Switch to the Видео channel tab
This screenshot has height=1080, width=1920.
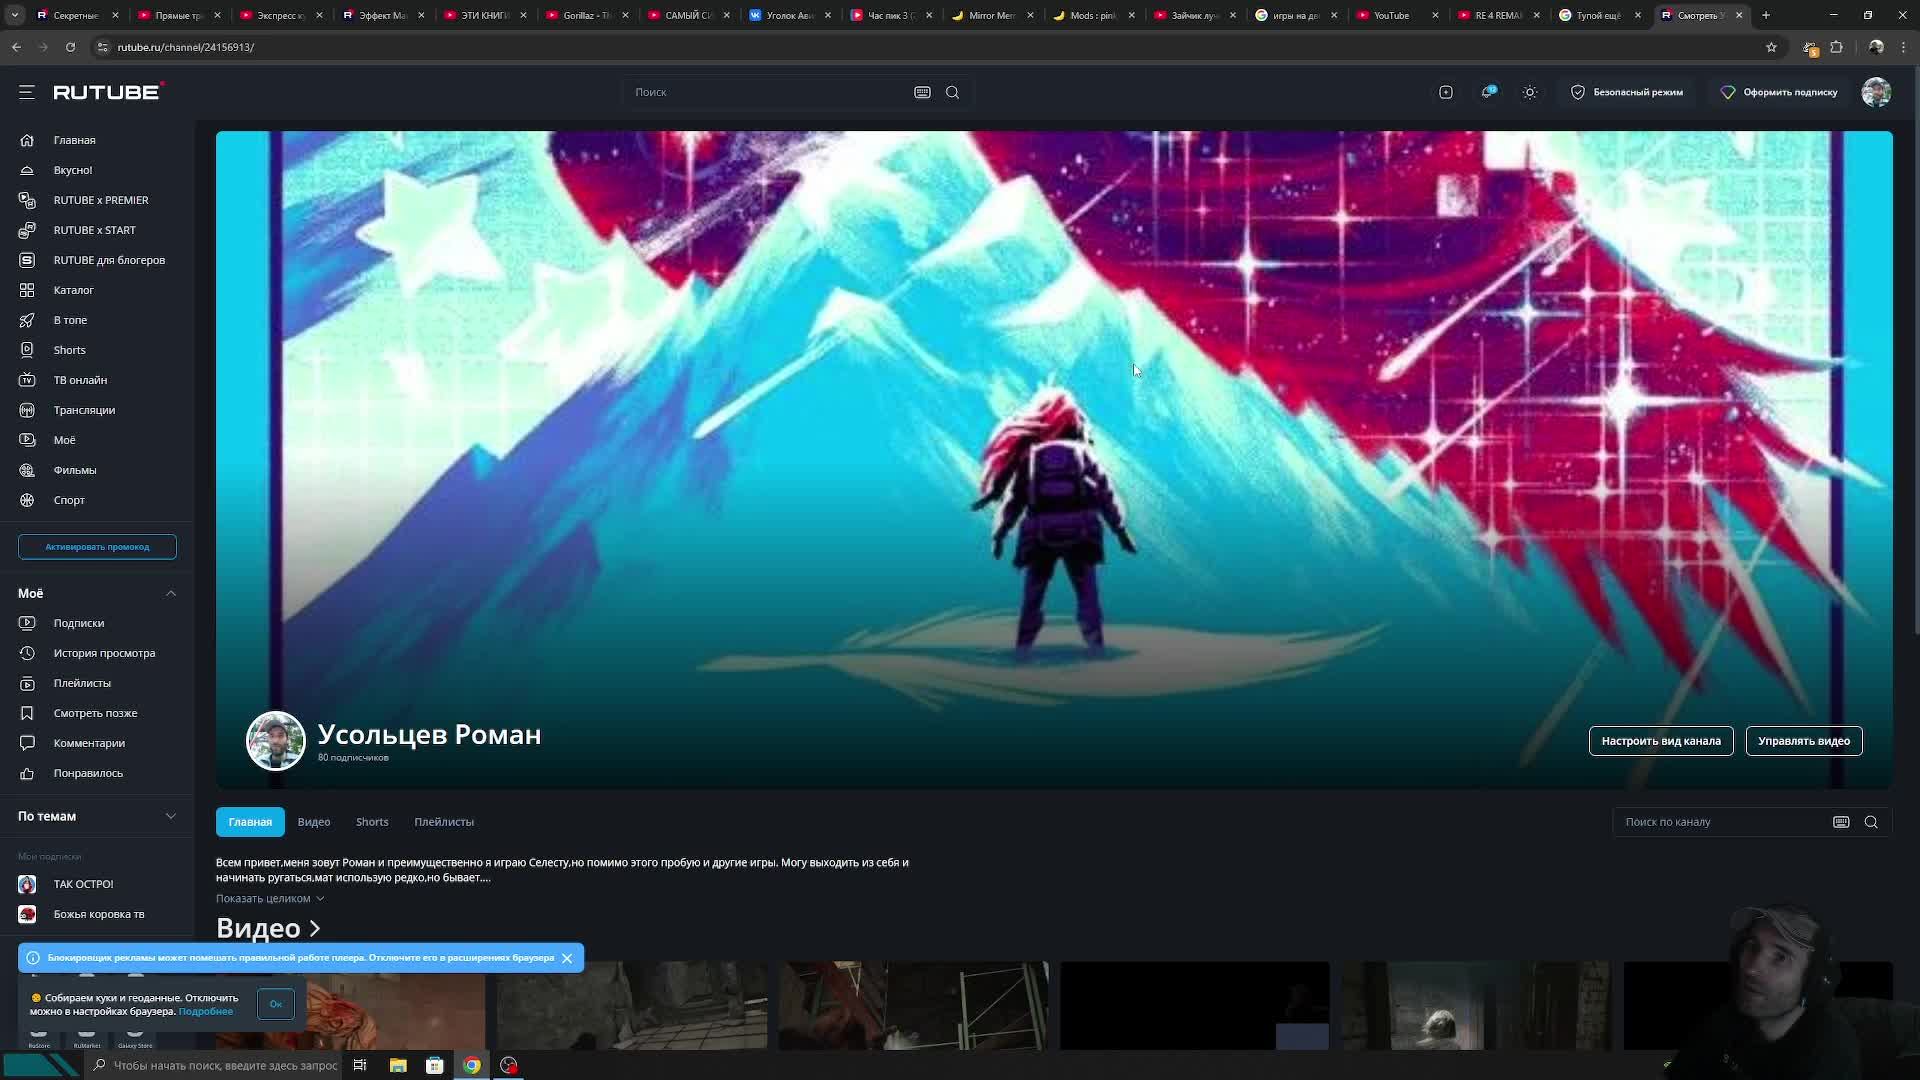click(x=313, y=822)
